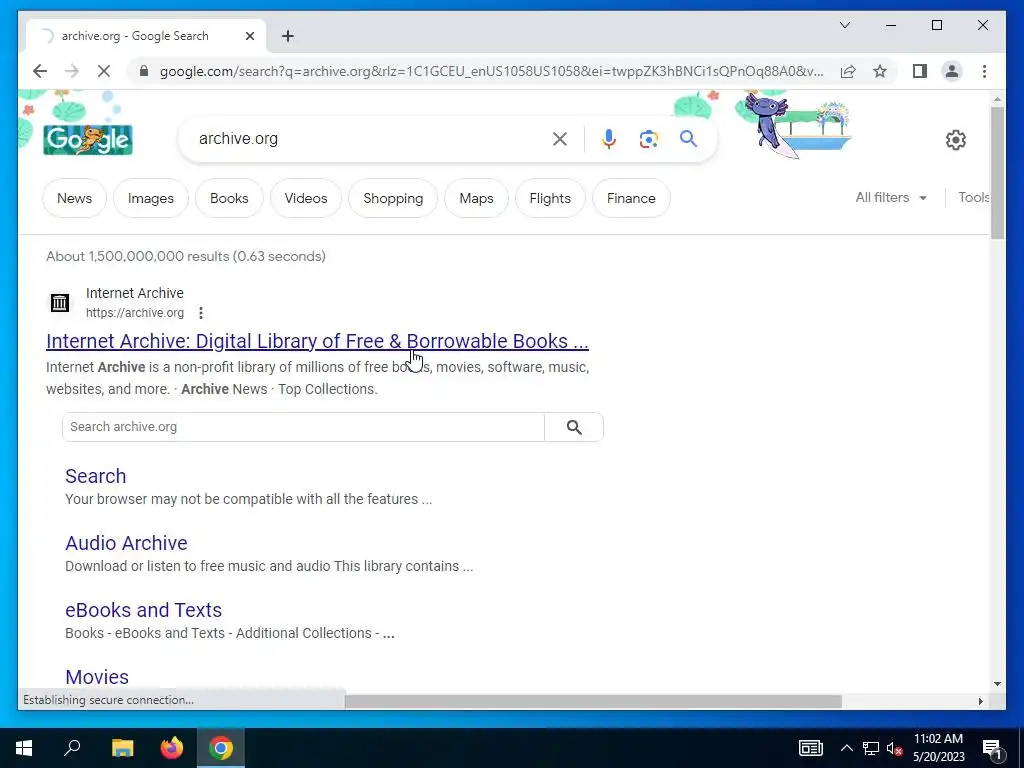
Task: Bookmark this tab with star icon
Action: click(x=880, y=71)
